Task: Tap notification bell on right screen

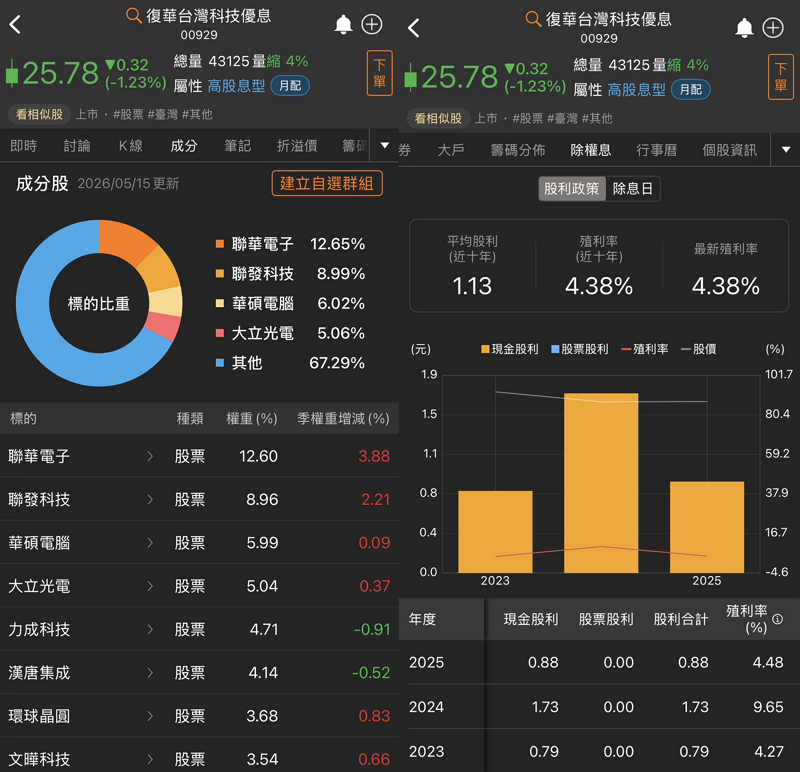Action: [x=744, y=28]
